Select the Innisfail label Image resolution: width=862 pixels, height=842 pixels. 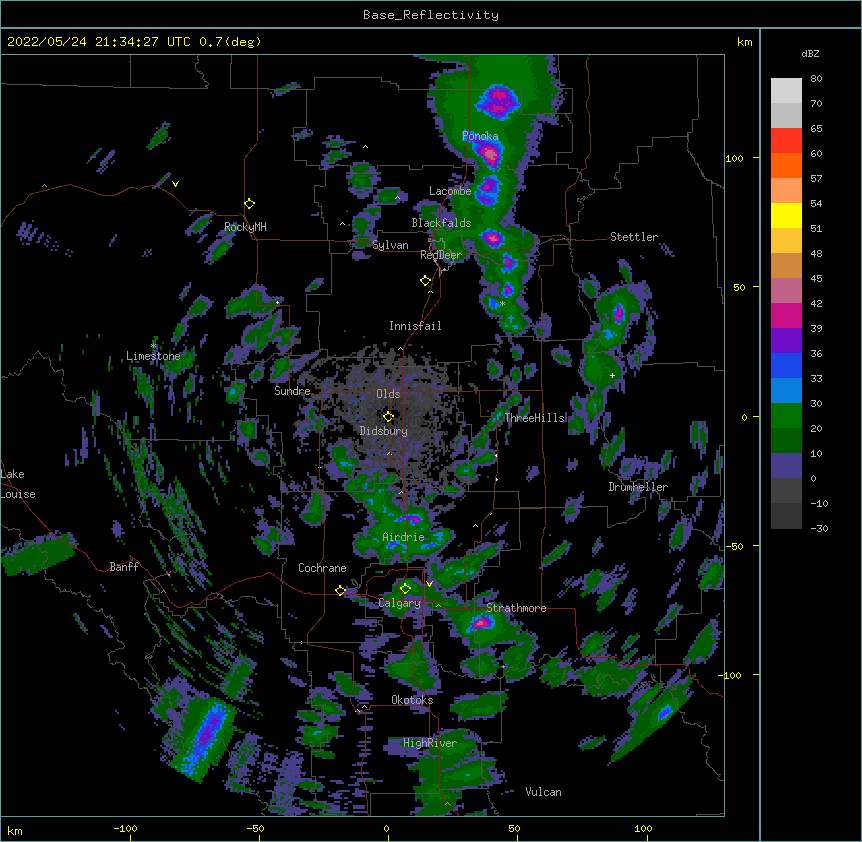coord(415,326)
